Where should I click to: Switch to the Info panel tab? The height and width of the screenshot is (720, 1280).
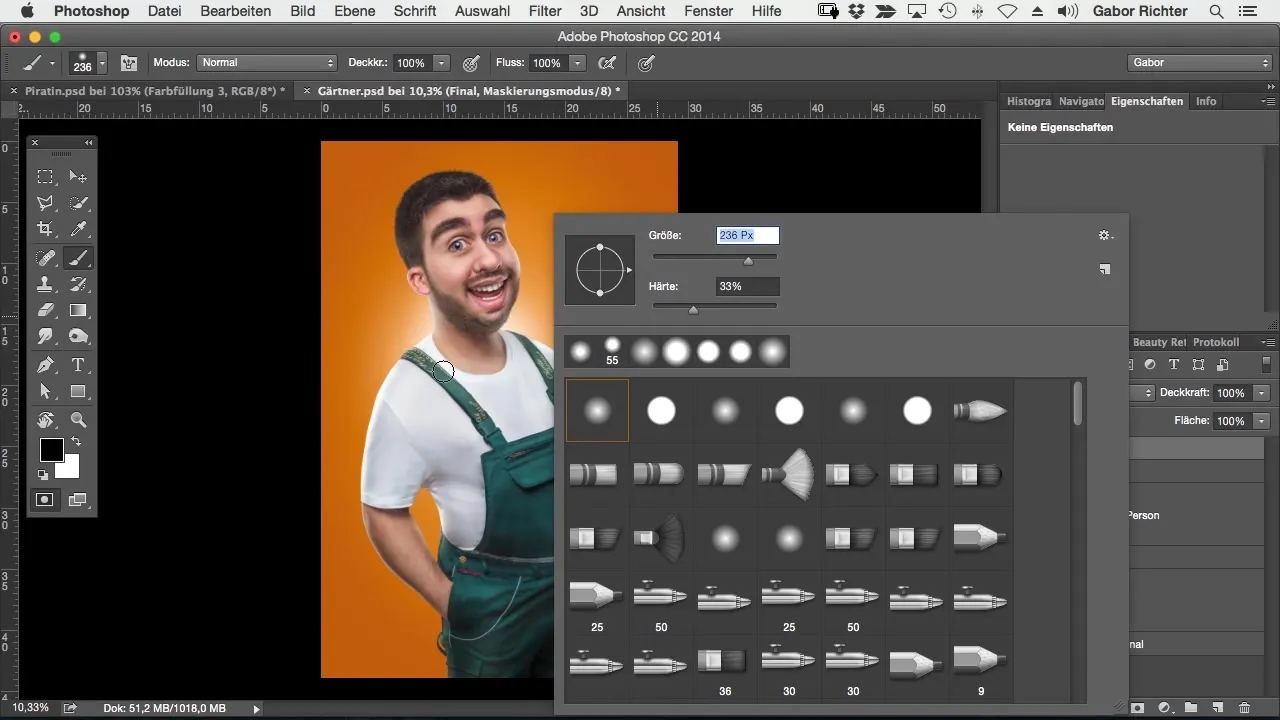pyautogui.click(x=1206, y=101)
